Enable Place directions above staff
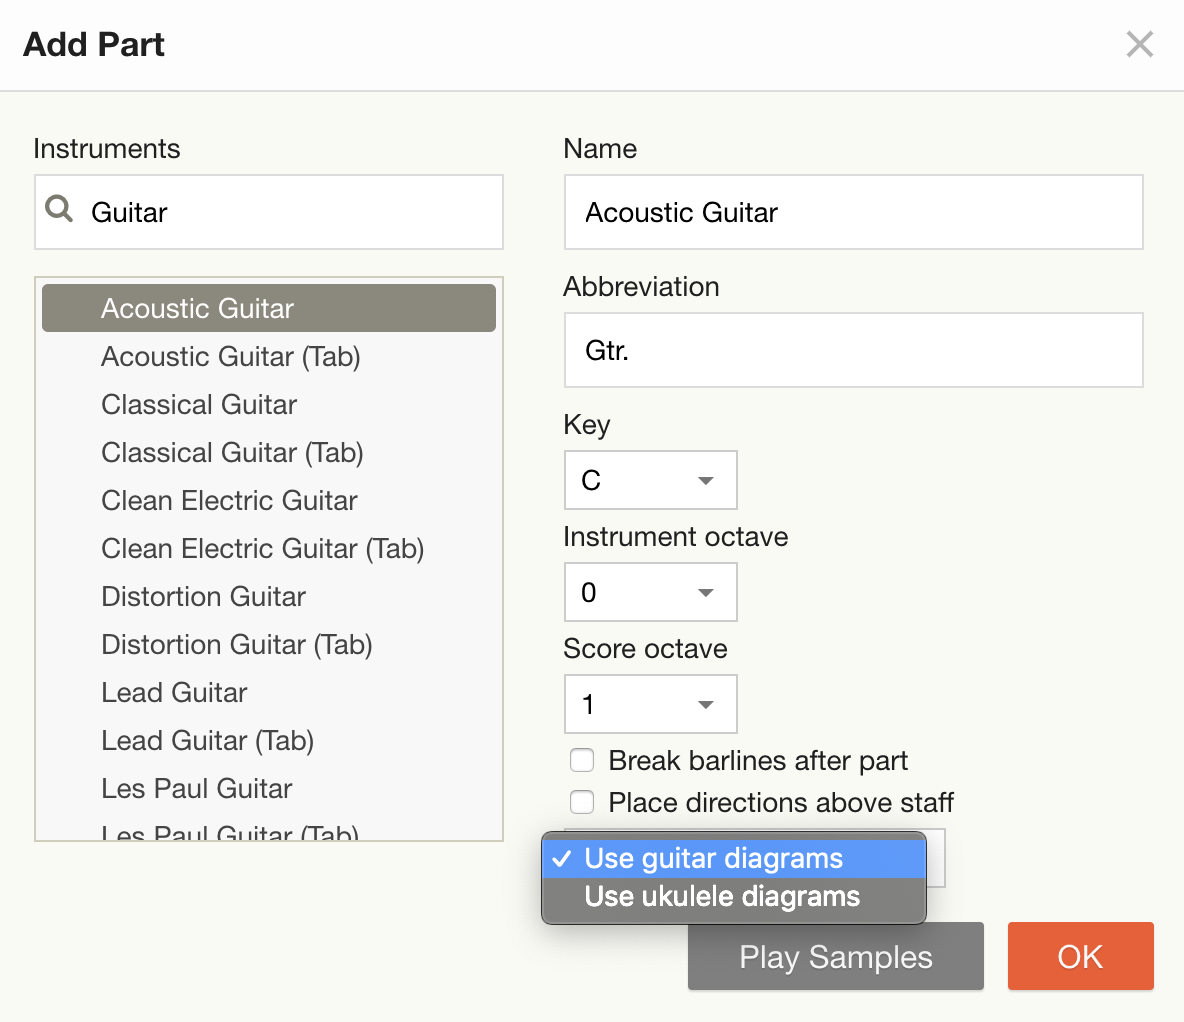This screenshot has width=1184, height=1022. coord(581,802)
